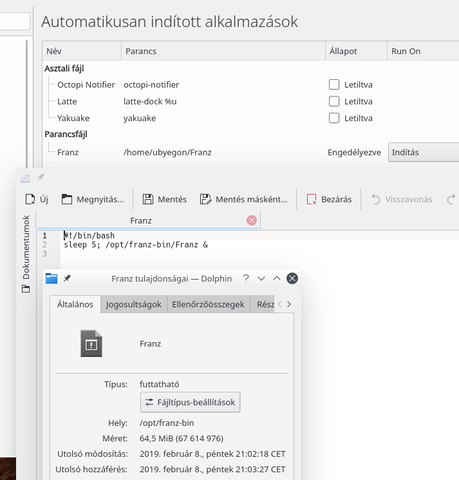This screenshot has height=480, width=459.
Task: Toggle Letiltva checkbox for Octopi Notifier
Action: click(334, 85)
